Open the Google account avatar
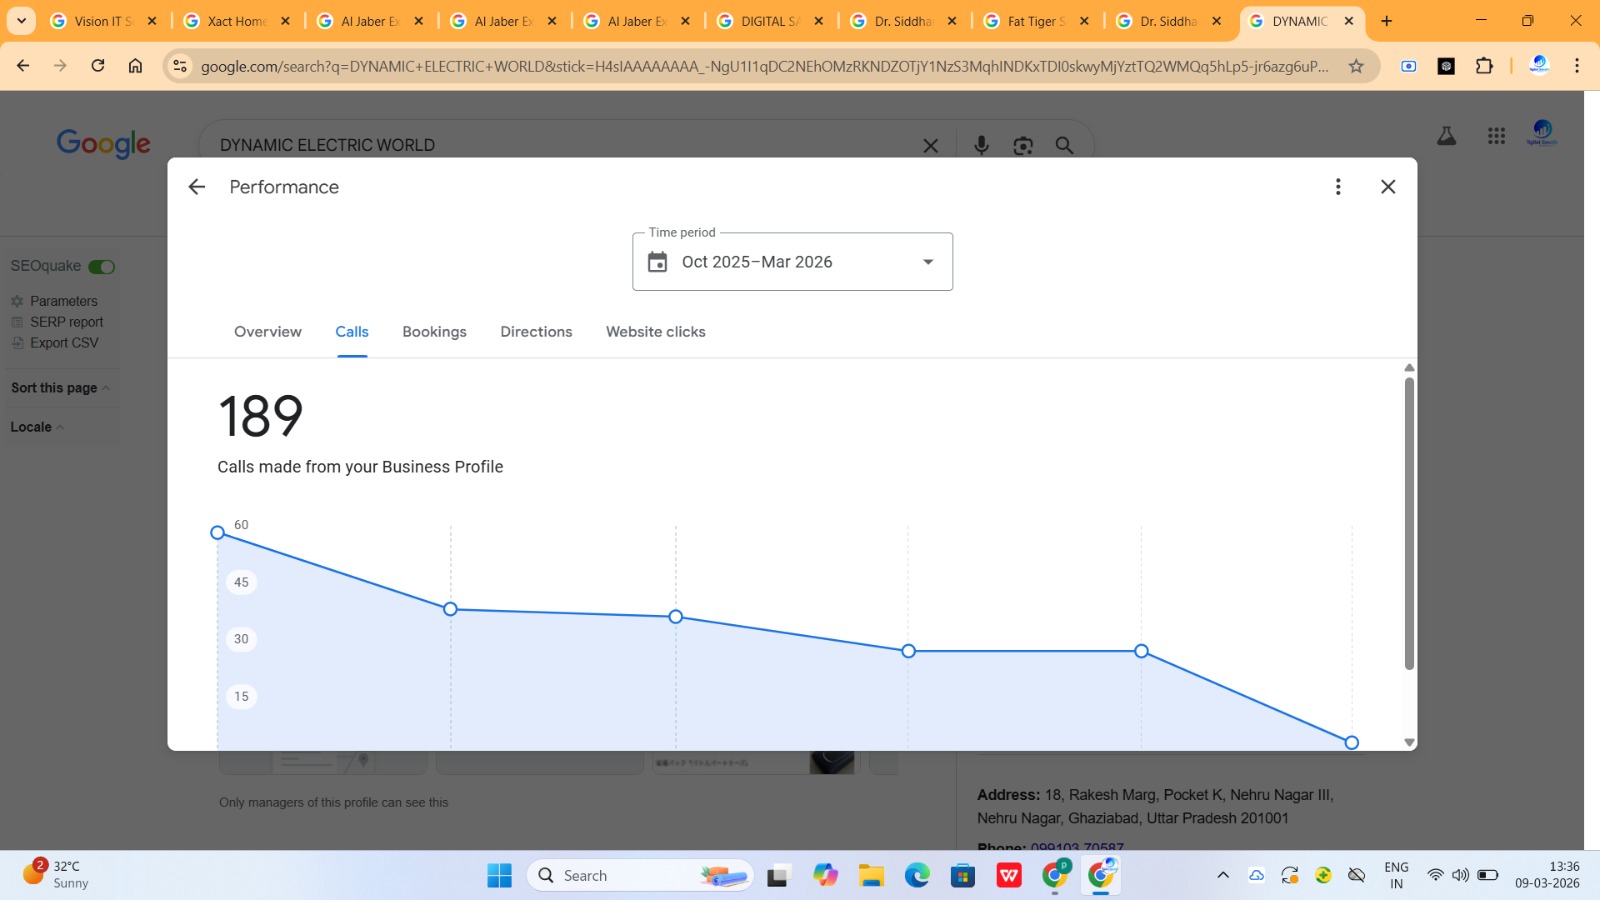 [x=1542, y=134]
